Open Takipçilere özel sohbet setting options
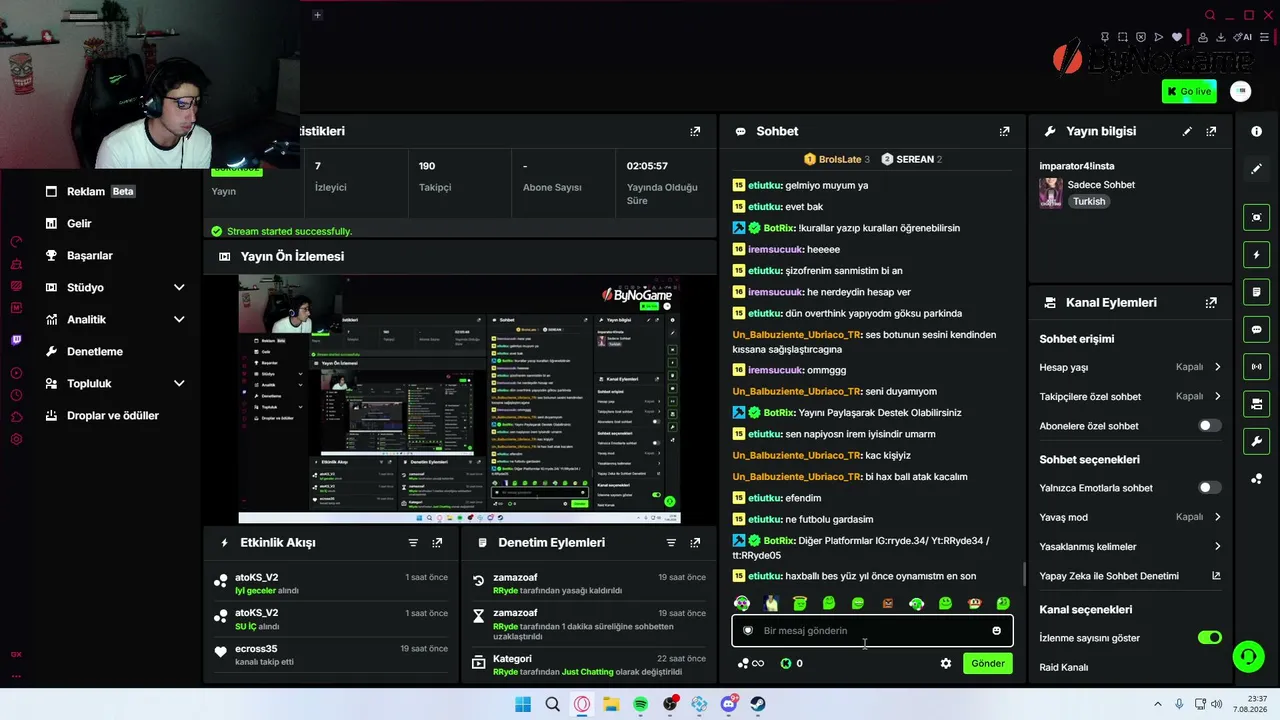This screenshot has width=1280, height=720. pyautogui.click(x=1130, y=396)
